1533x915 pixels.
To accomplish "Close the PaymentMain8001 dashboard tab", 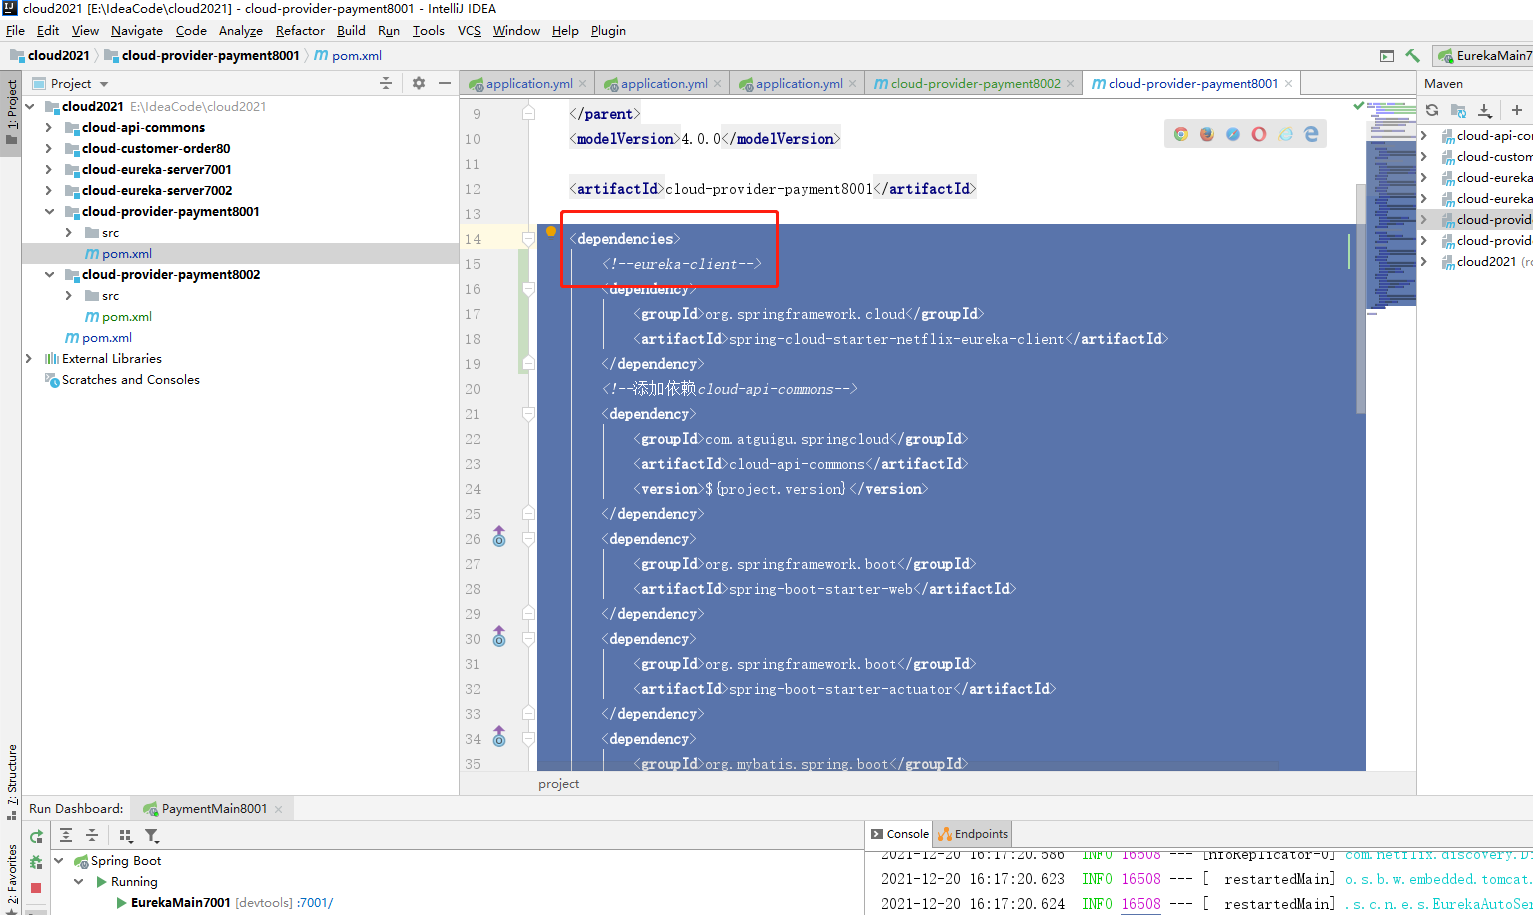I will pyautogui.click(x=278, y=809).
